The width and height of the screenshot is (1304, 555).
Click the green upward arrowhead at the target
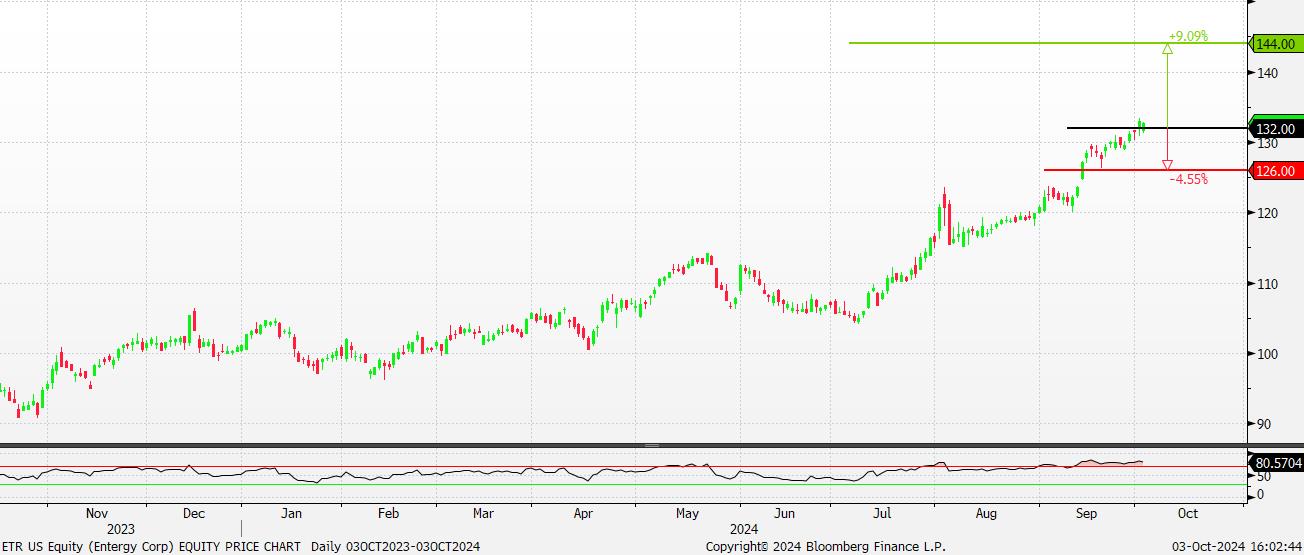tap(1167, 49)
